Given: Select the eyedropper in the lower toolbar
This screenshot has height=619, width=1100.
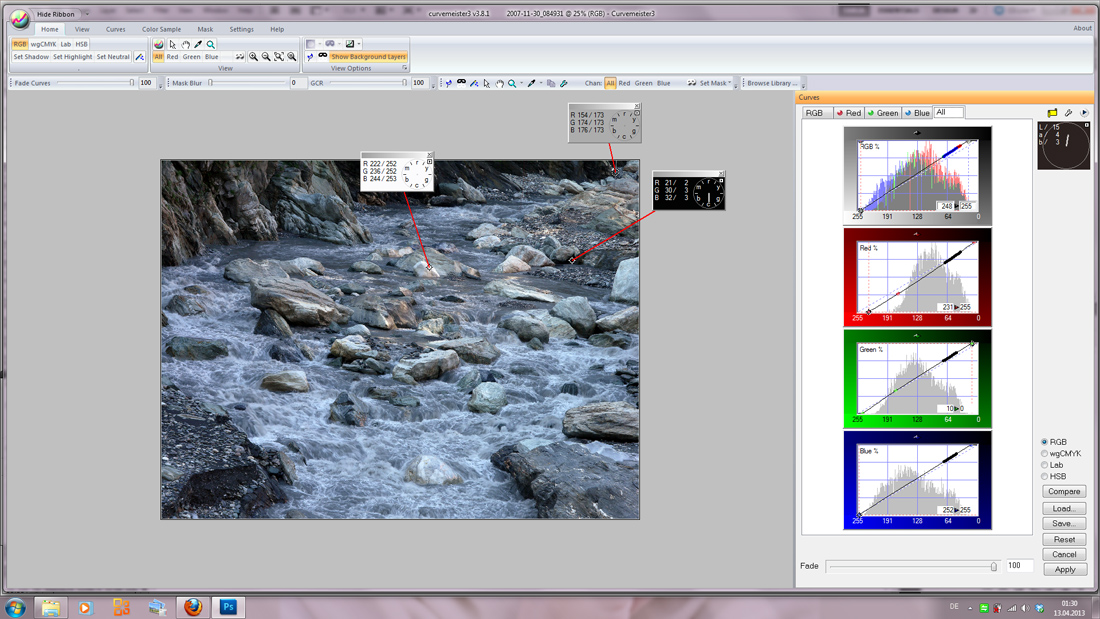Looking at the screenshot, I should pyautogui.click(x=532, y=83).
